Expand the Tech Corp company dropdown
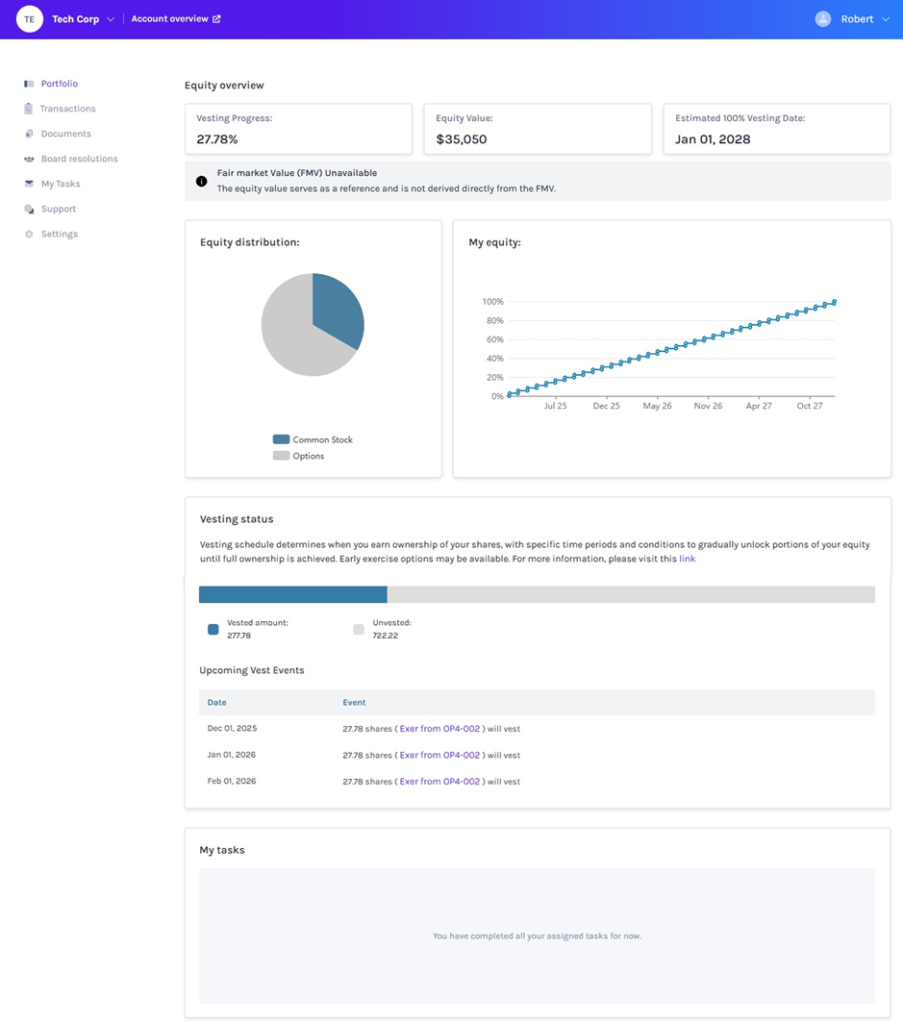 click(x=110, y=19)
